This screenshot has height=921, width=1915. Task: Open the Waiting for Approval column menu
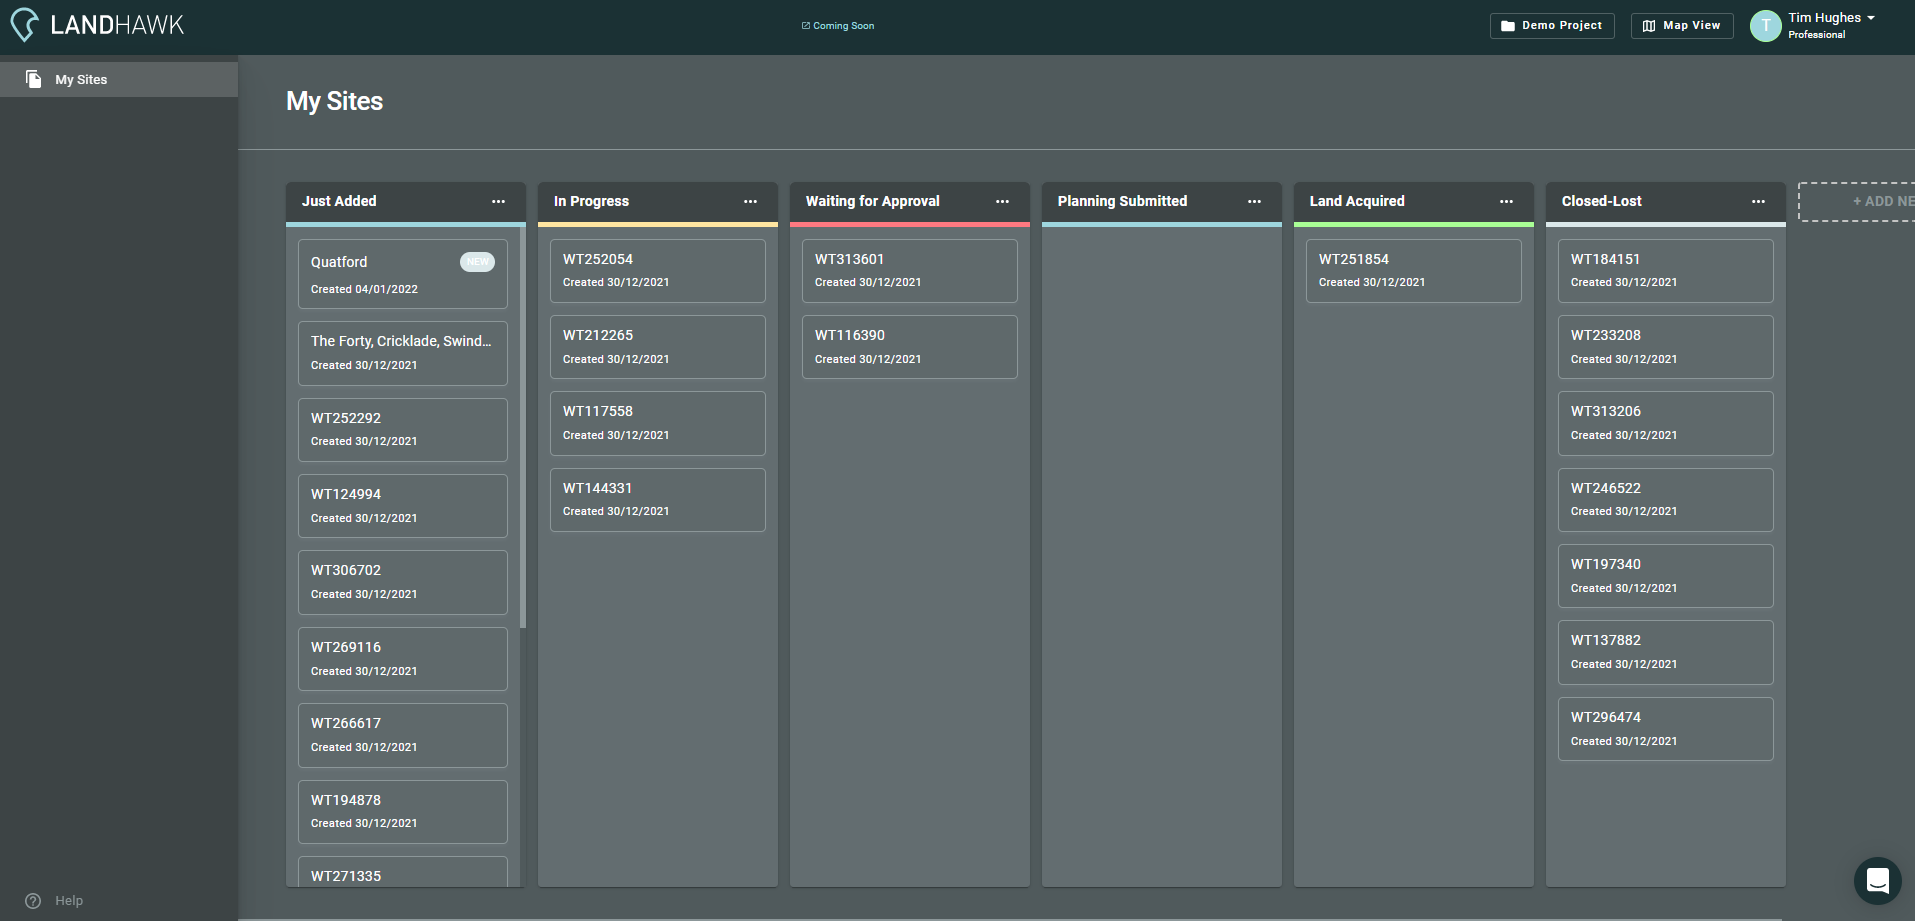(1002, 201)
